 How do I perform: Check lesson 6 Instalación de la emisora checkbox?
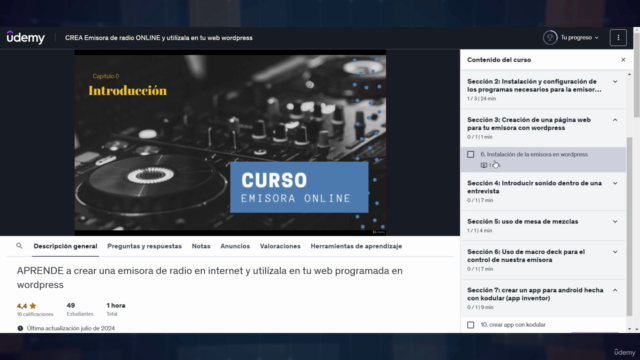point(471,154)
